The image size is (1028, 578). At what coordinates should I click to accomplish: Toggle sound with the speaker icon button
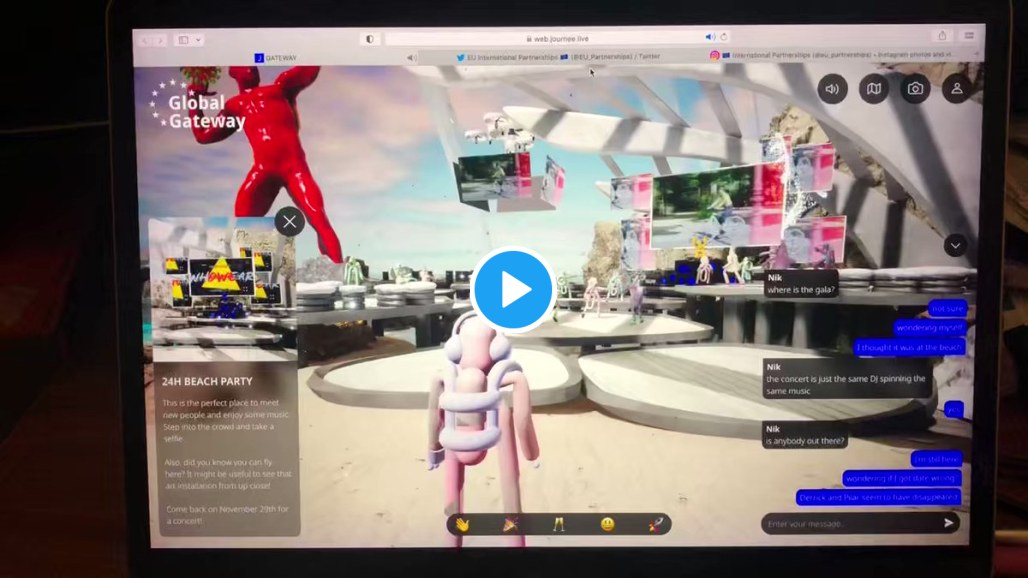click(x=832, y=88)
